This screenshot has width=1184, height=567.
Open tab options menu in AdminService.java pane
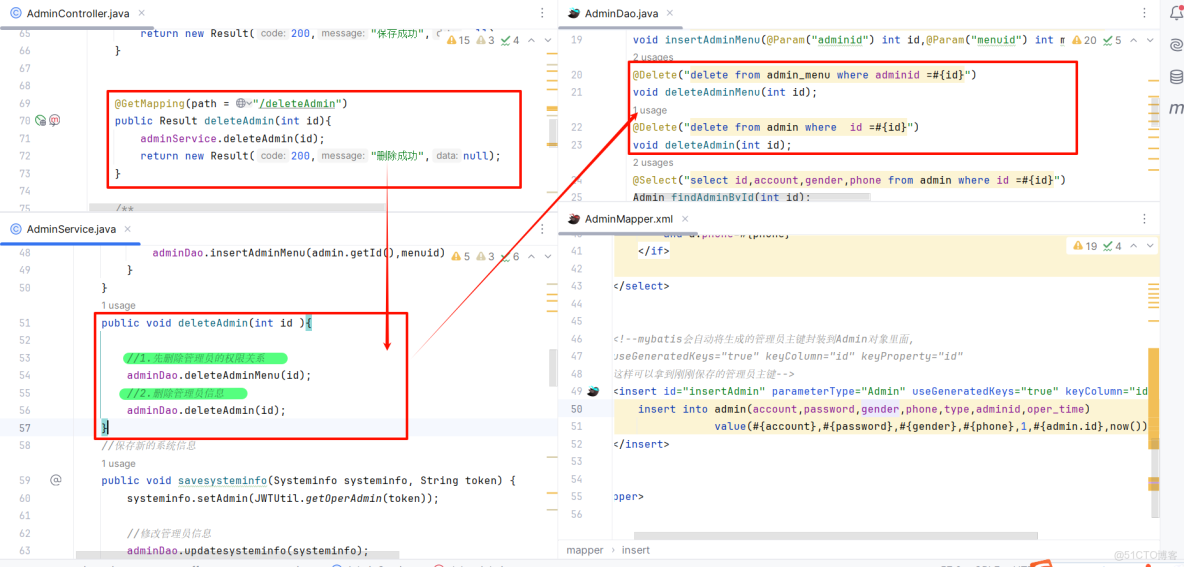tap(542, 229)
